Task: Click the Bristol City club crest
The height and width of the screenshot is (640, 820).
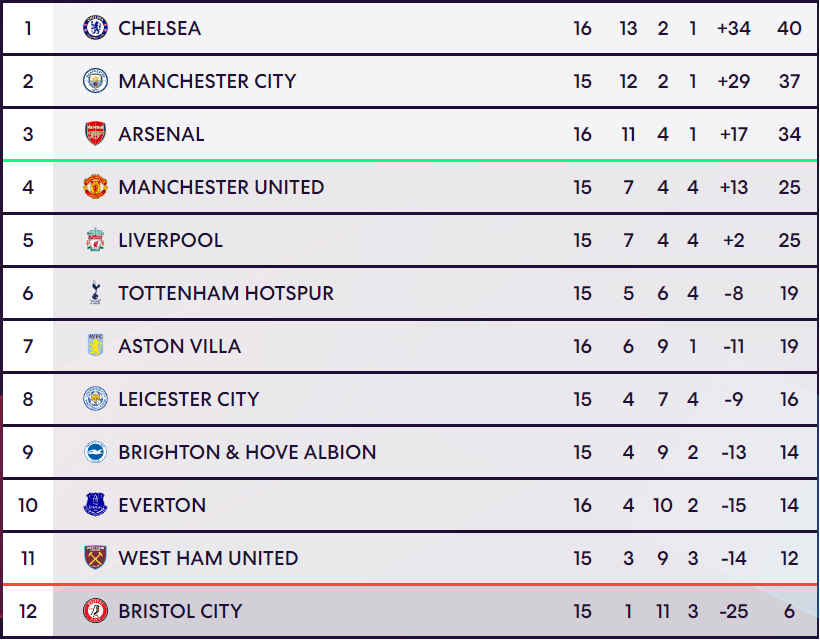Action: pyautogui.click(x=95, y=611)
